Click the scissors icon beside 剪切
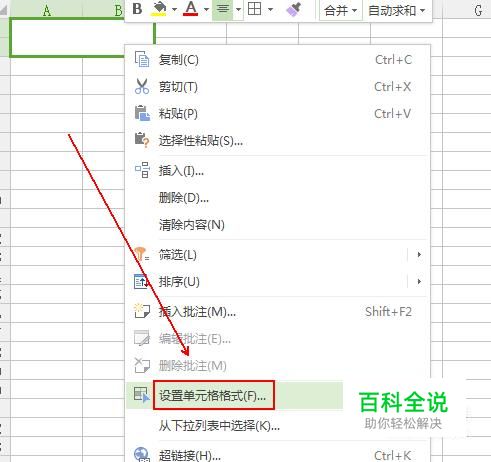Screen dimensions: 491x462 point(142,86)
